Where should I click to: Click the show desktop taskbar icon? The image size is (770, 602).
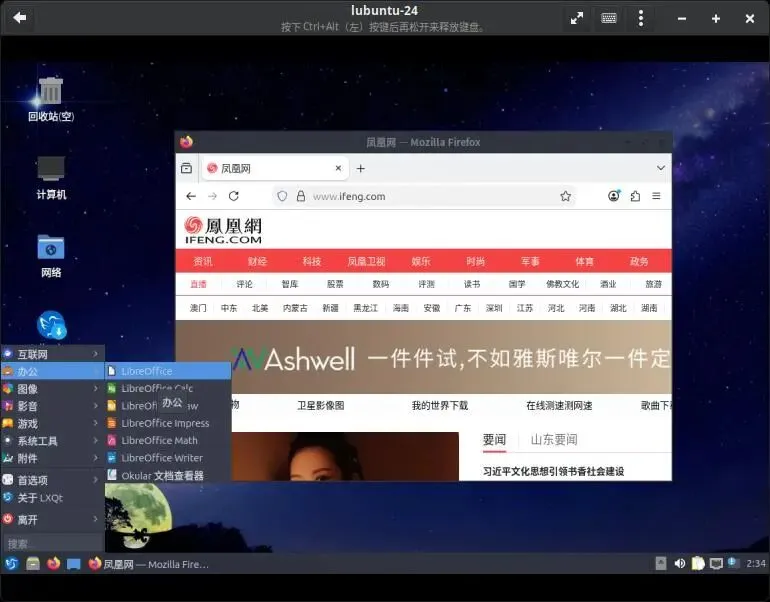74,564
